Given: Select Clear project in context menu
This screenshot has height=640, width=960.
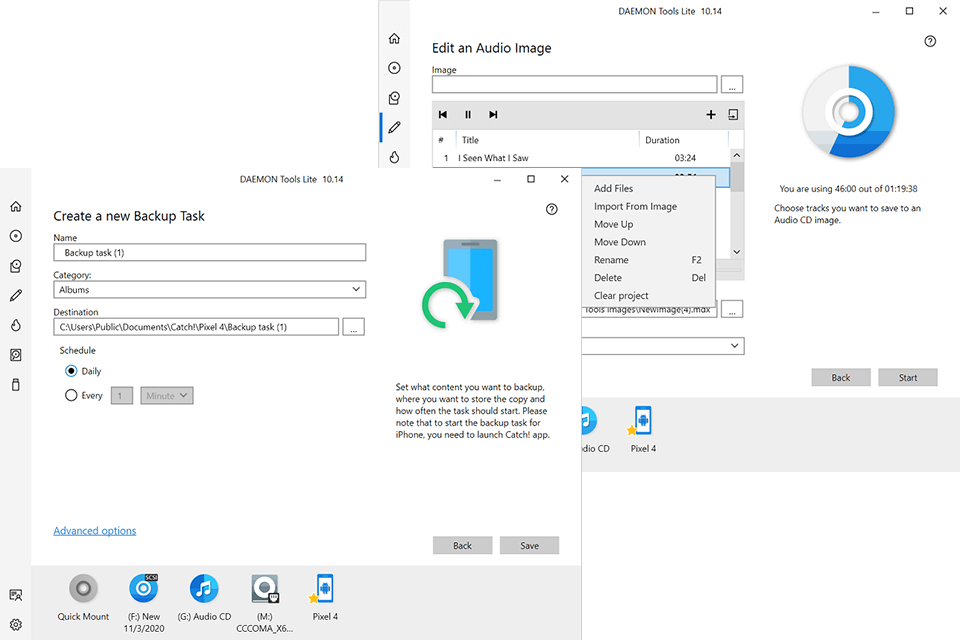Looking at the screenshot, I should [x=648, y=295].
